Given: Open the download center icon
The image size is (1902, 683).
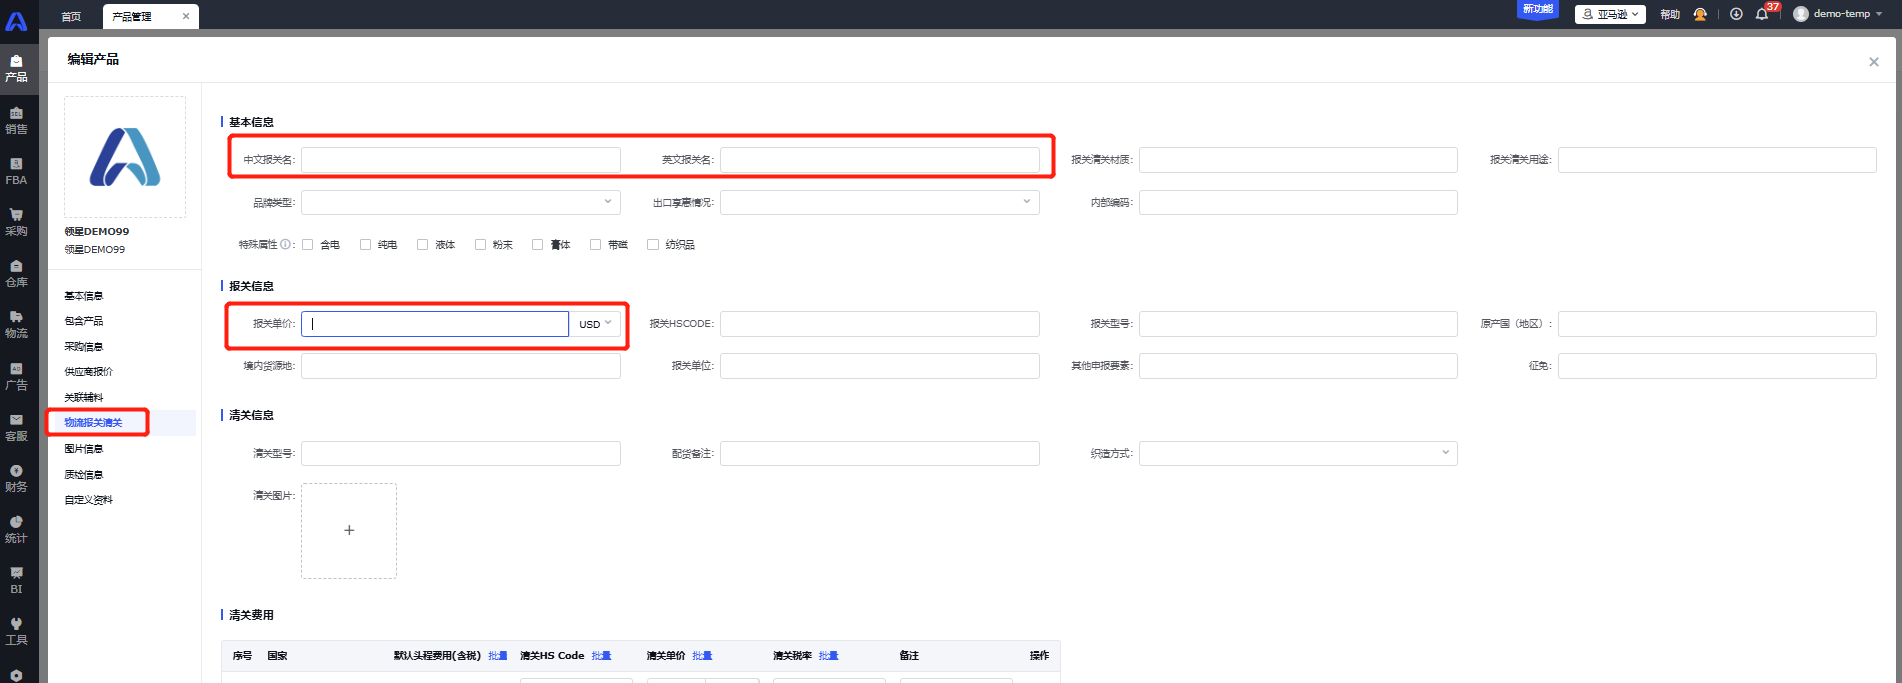Looking at the screenshot, I should (x=1736, y=14).
